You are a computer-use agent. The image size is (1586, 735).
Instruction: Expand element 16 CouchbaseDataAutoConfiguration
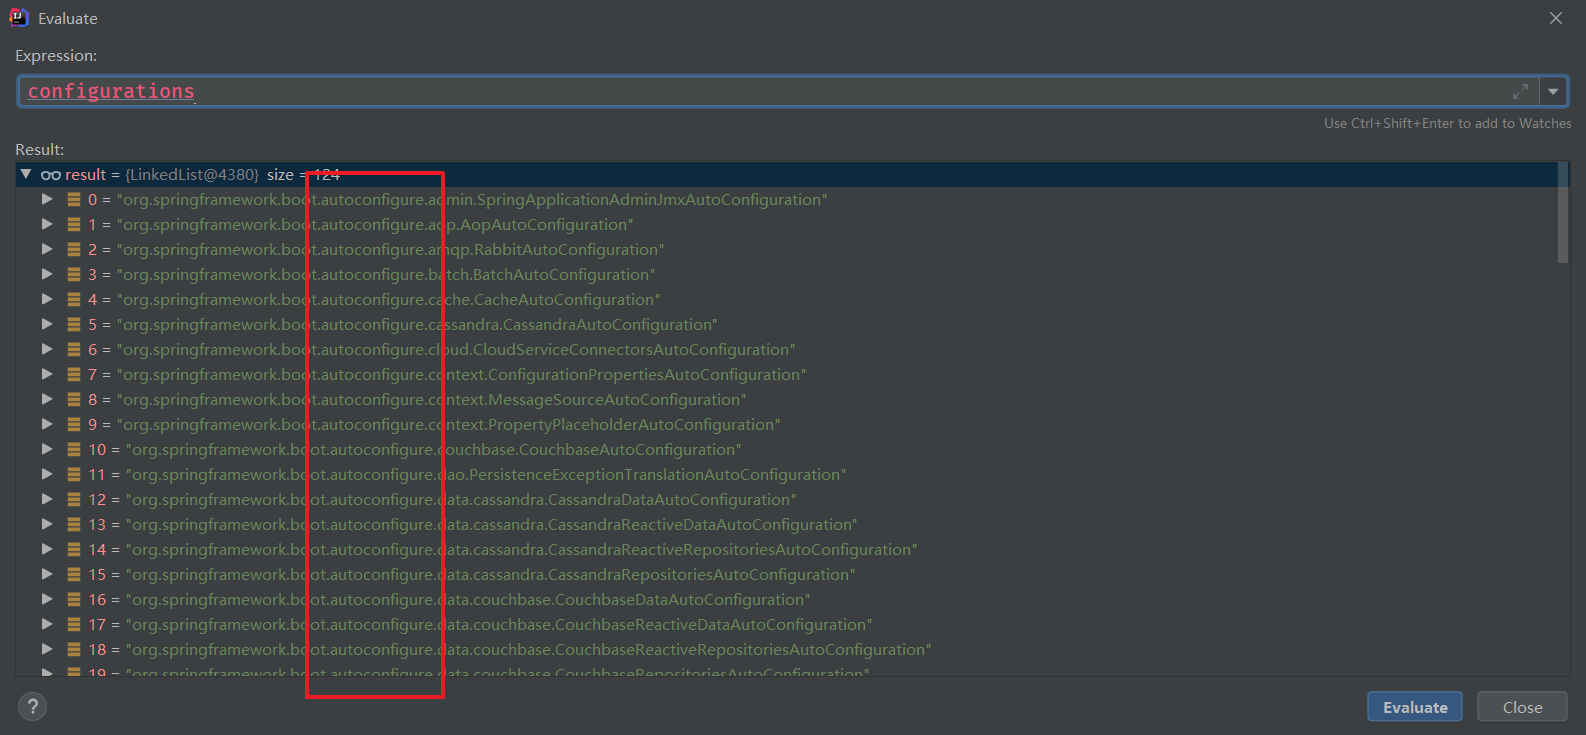pyautogui.click(x=46, y=599)
